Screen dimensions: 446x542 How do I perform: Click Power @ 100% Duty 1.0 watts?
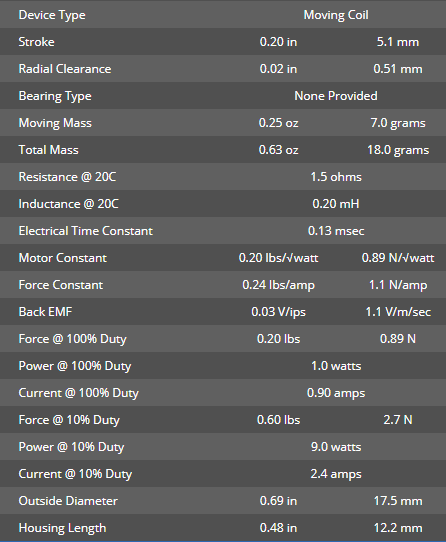336,366
